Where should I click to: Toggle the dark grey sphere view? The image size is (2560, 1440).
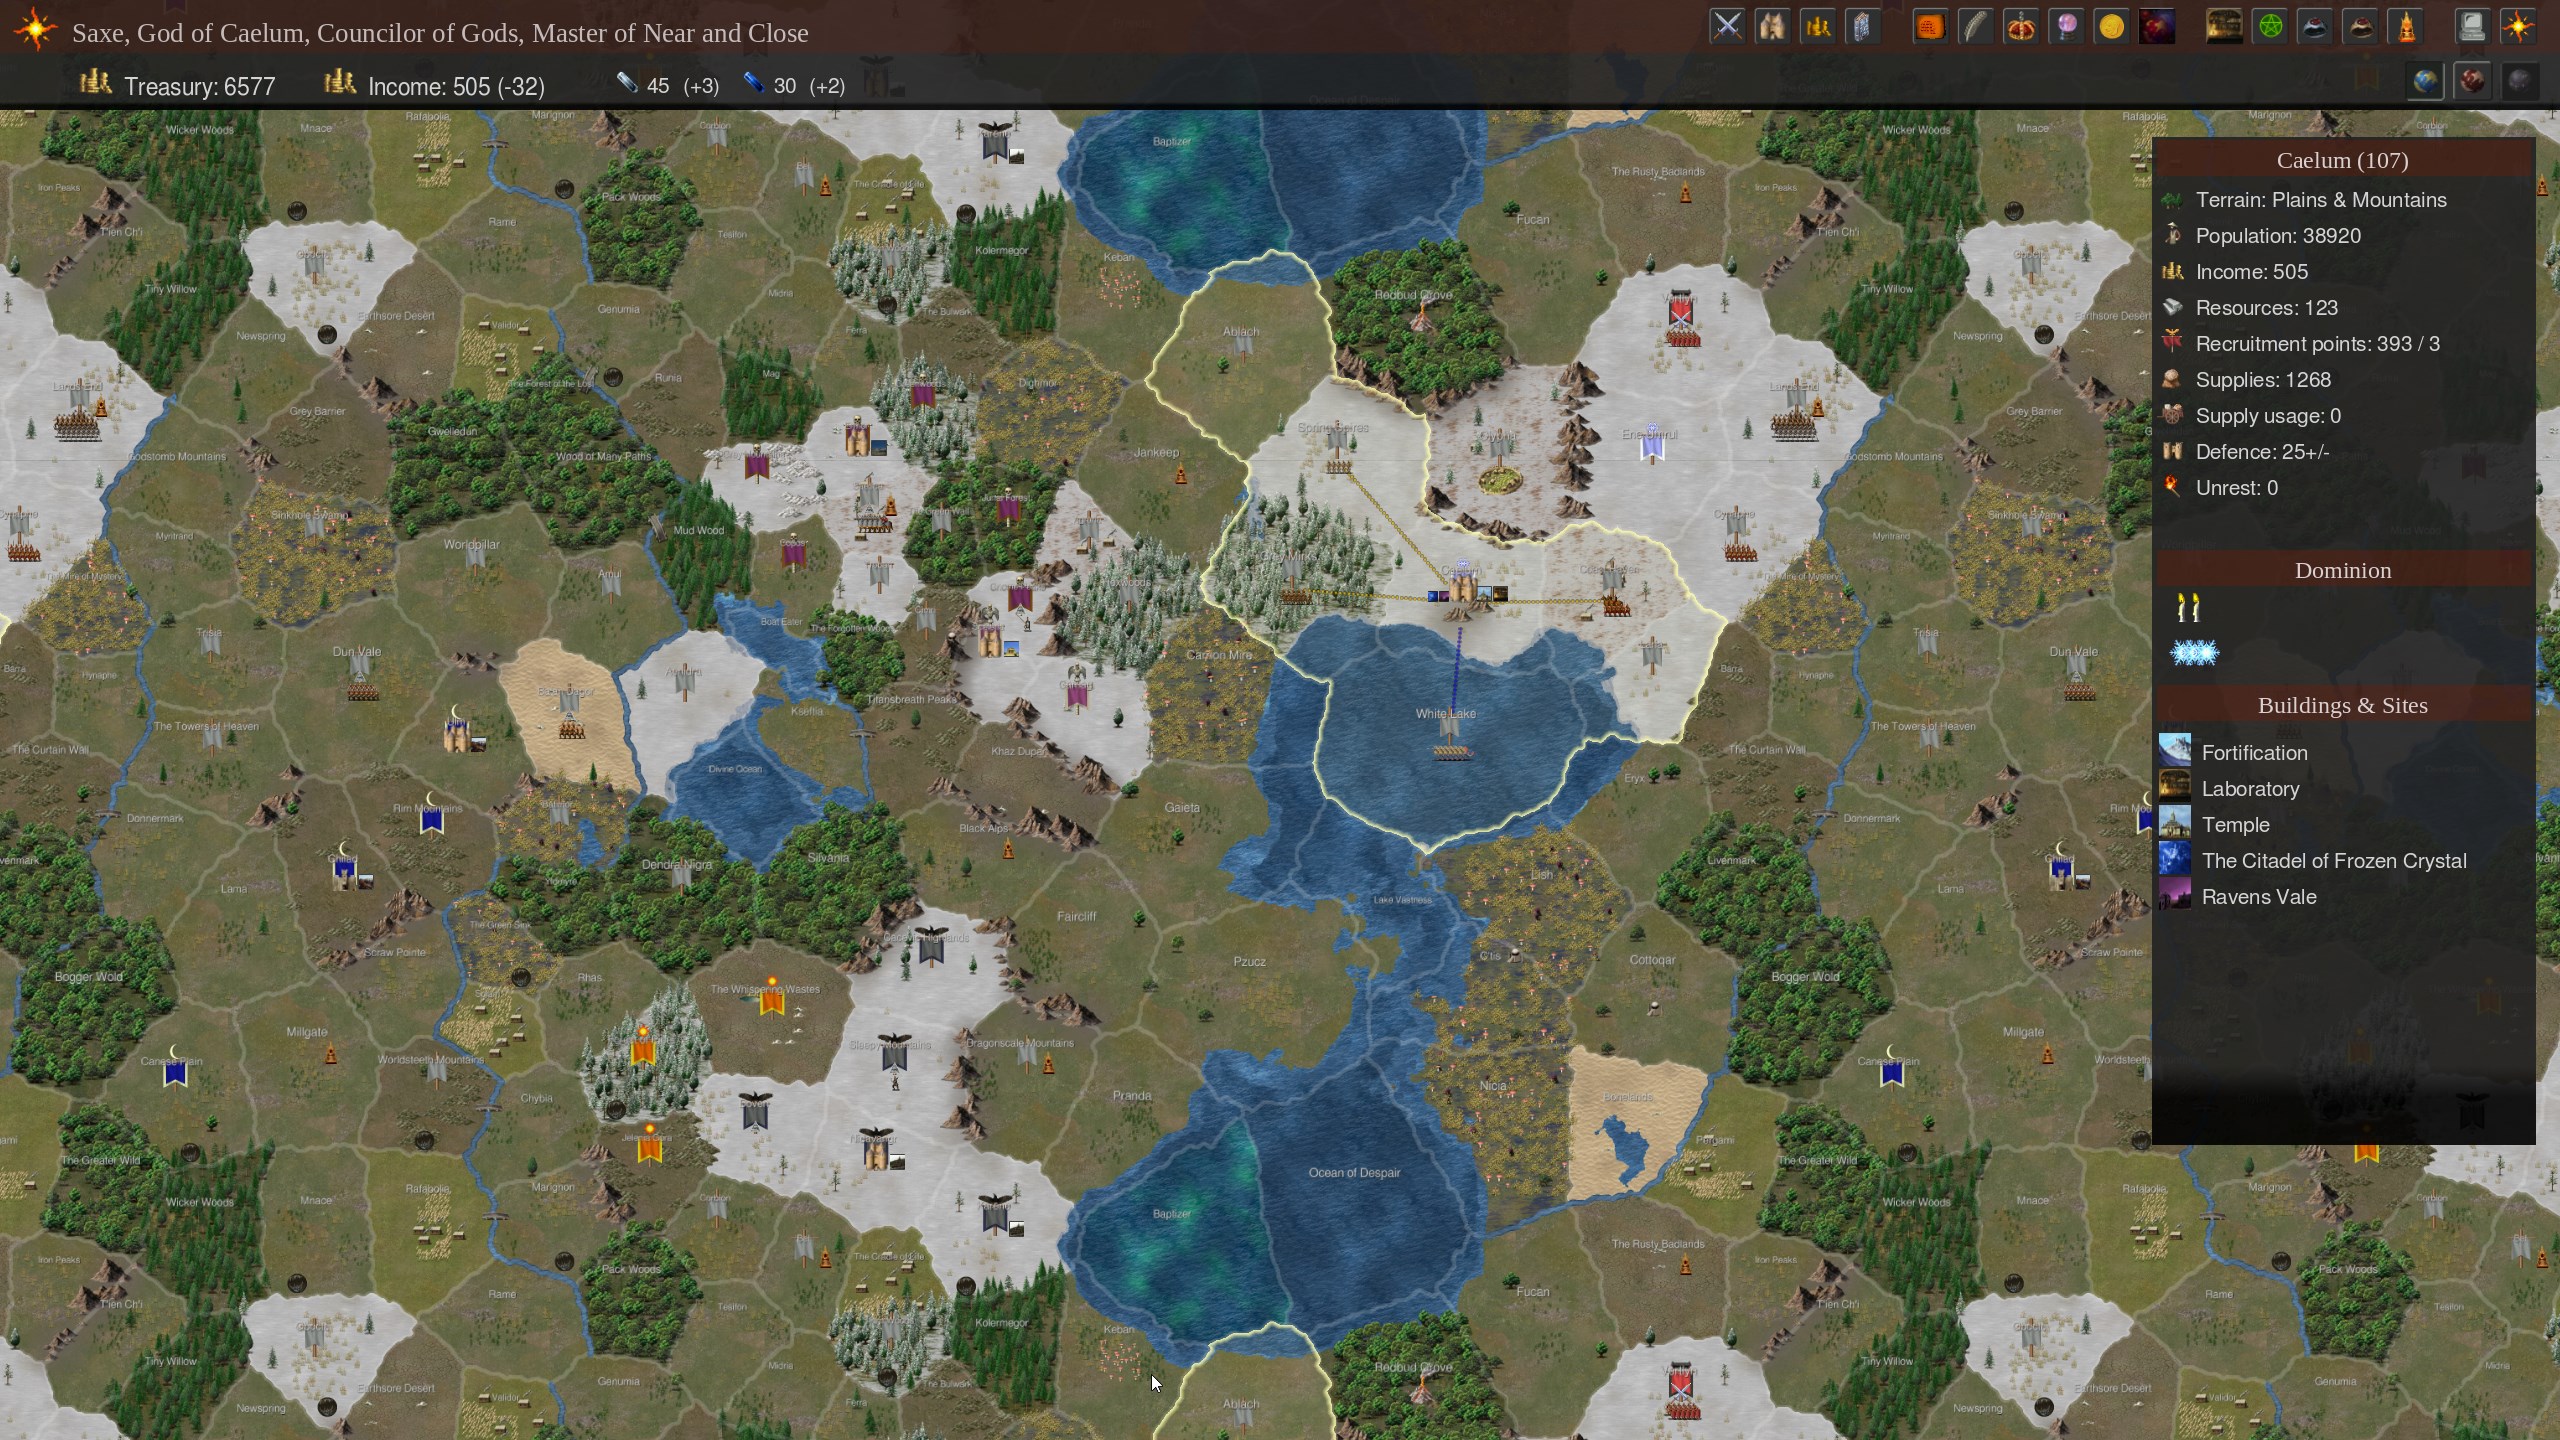tap(2519, 81)
